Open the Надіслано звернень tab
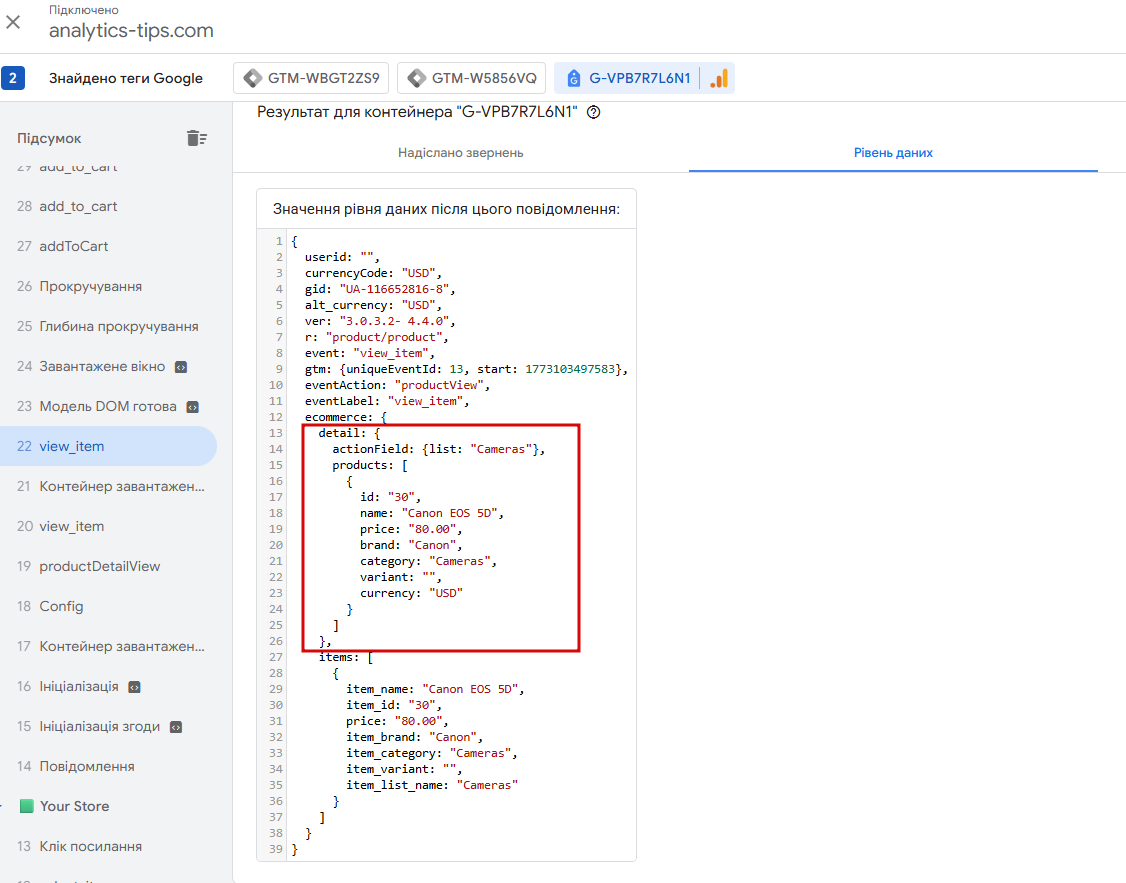This screenshot has width=1126, height=883. [x=460, y=153]
